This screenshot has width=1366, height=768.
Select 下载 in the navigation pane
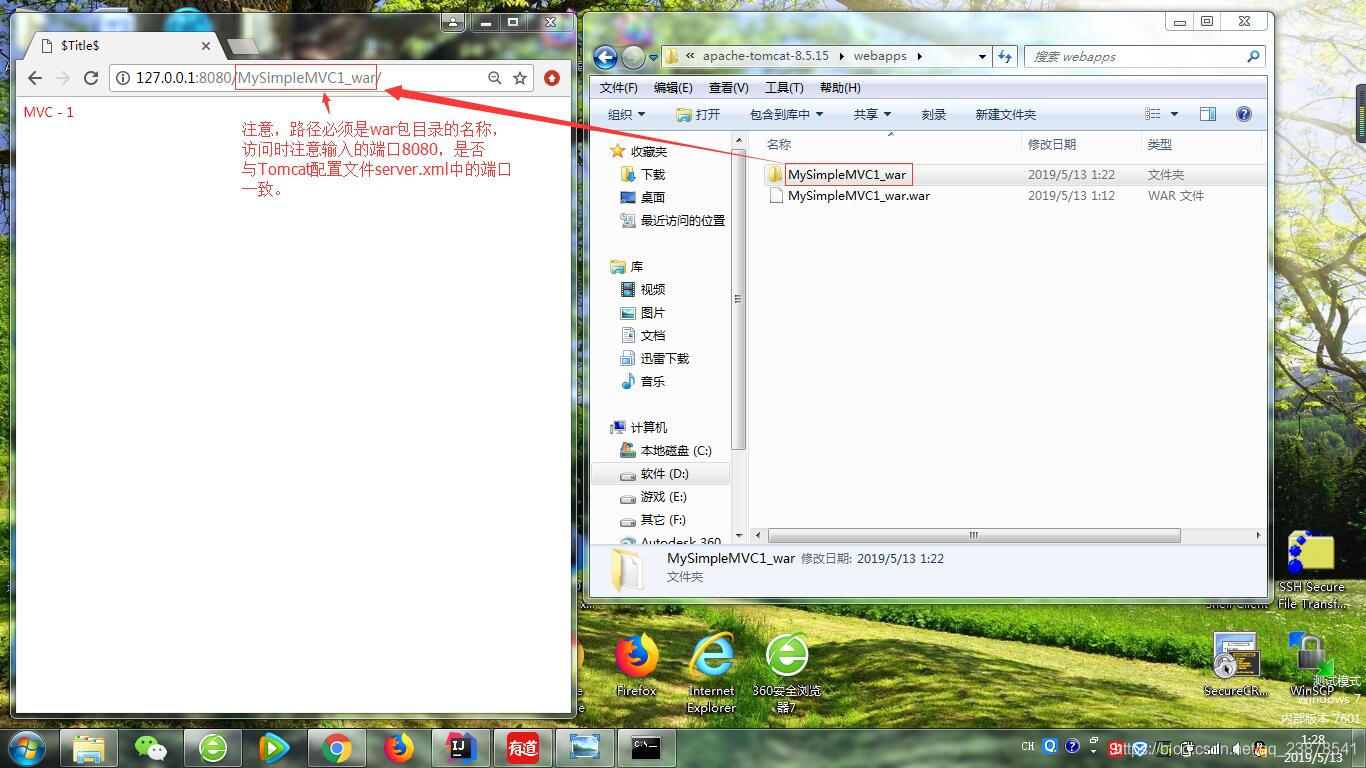coord(642,174)
